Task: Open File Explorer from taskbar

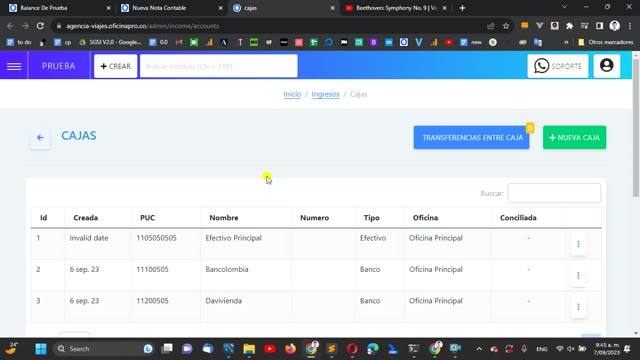Action: coord(249,349)
